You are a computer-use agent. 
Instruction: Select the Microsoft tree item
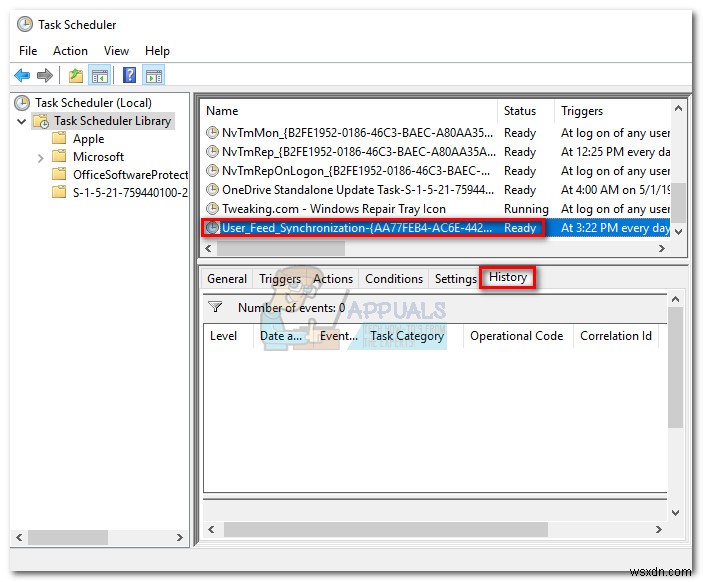tap(98, 156)
